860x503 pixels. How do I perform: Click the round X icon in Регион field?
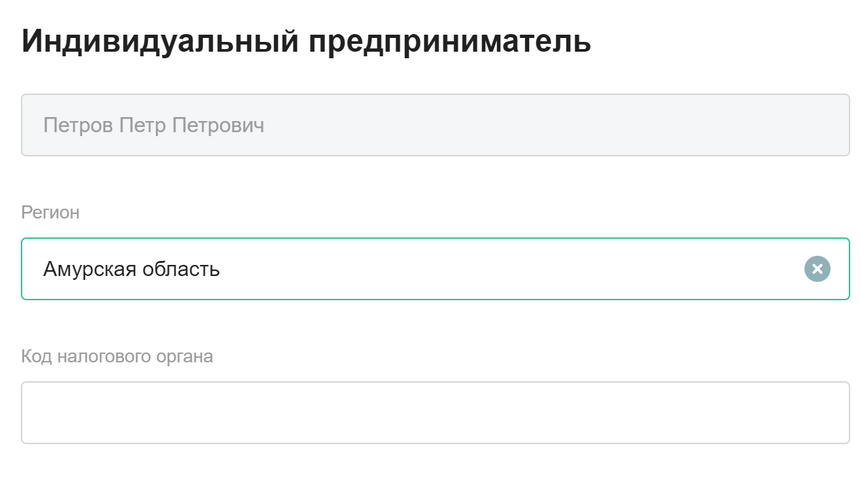817,269
